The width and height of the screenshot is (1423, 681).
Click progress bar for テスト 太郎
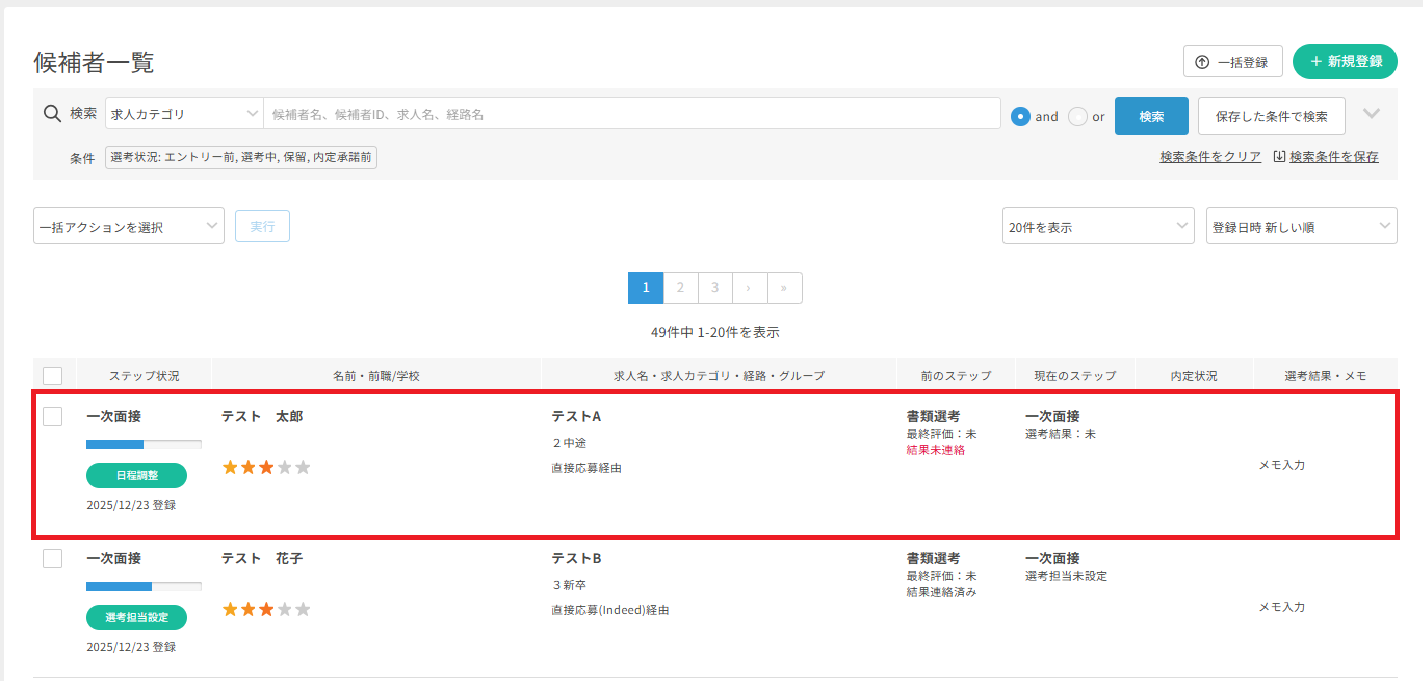(x=144, y=444)
